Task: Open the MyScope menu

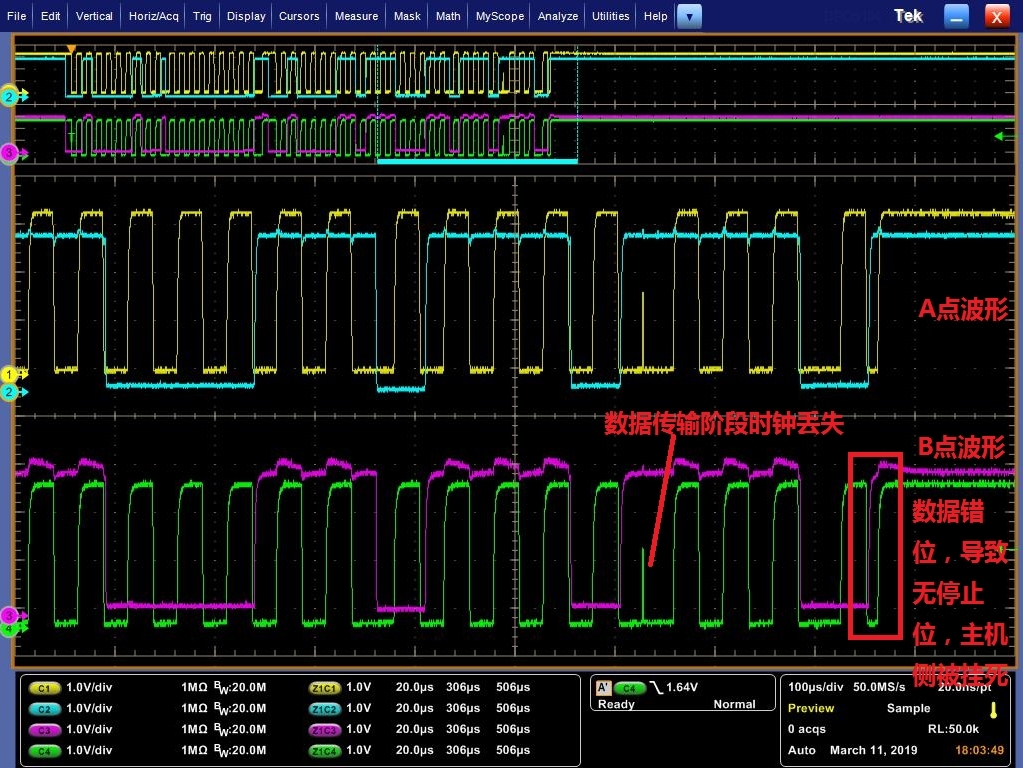Action: point(499,16)
